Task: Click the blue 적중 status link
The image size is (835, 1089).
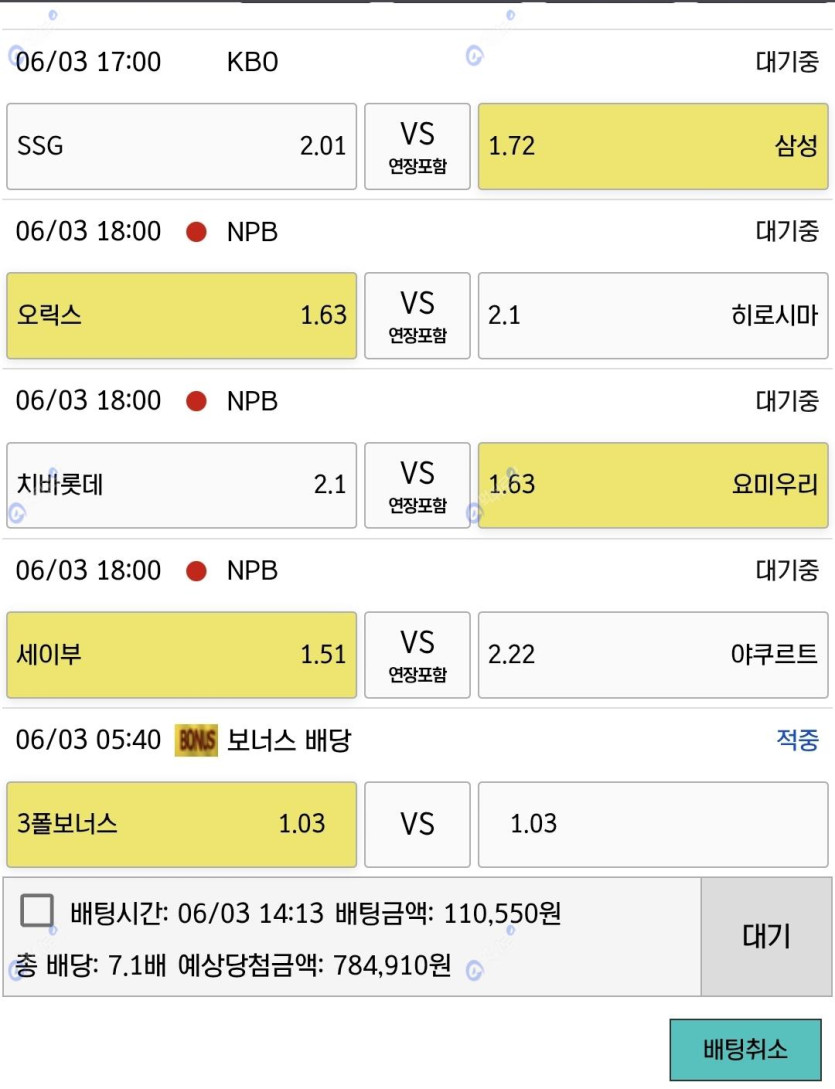Action: click(797, 740)
